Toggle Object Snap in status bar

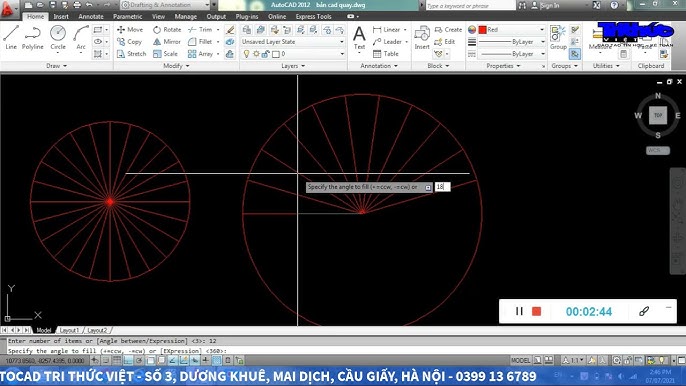[150, 361]
